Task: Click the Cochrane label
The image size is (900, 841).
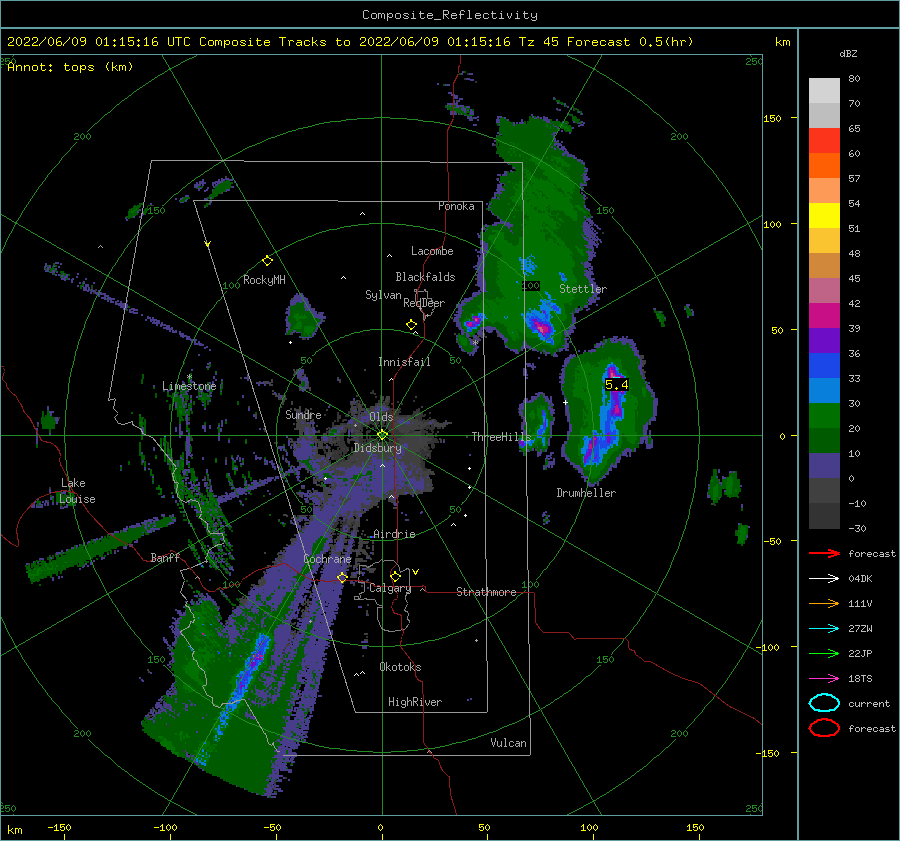Action: [x=327, y=559]
